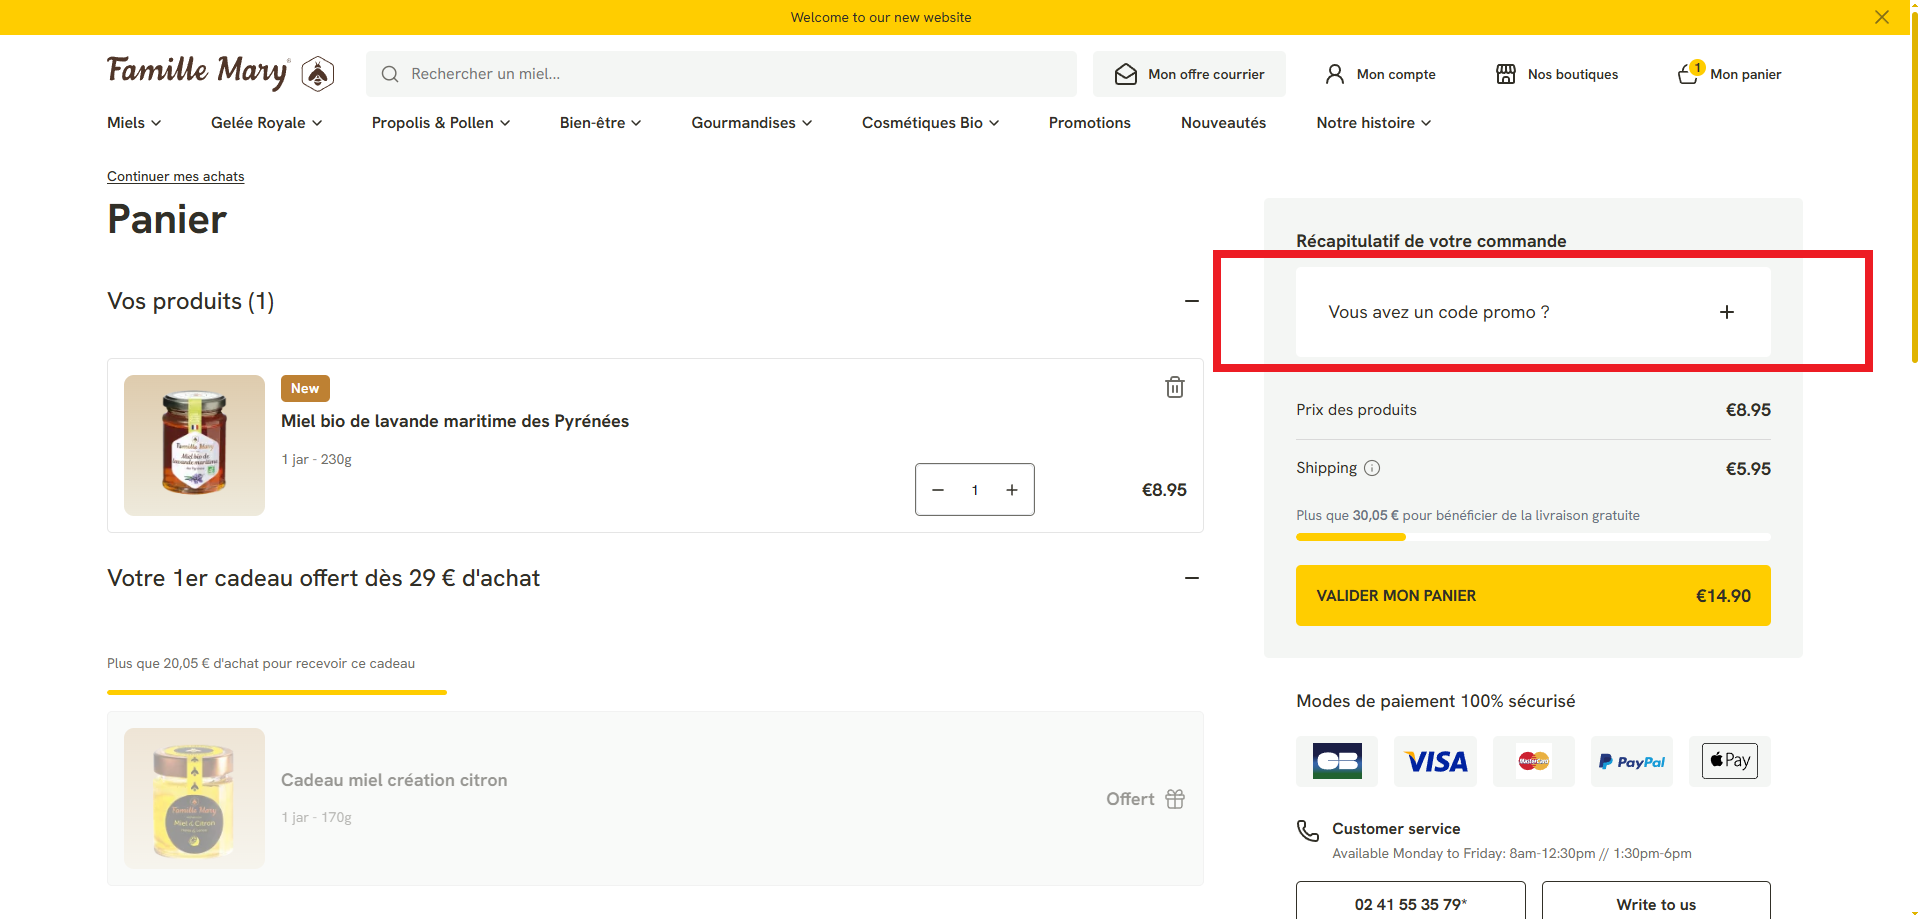Click the 'Welcome to our new website' banner text
The image size is (1920, 919).
(881, 17)
